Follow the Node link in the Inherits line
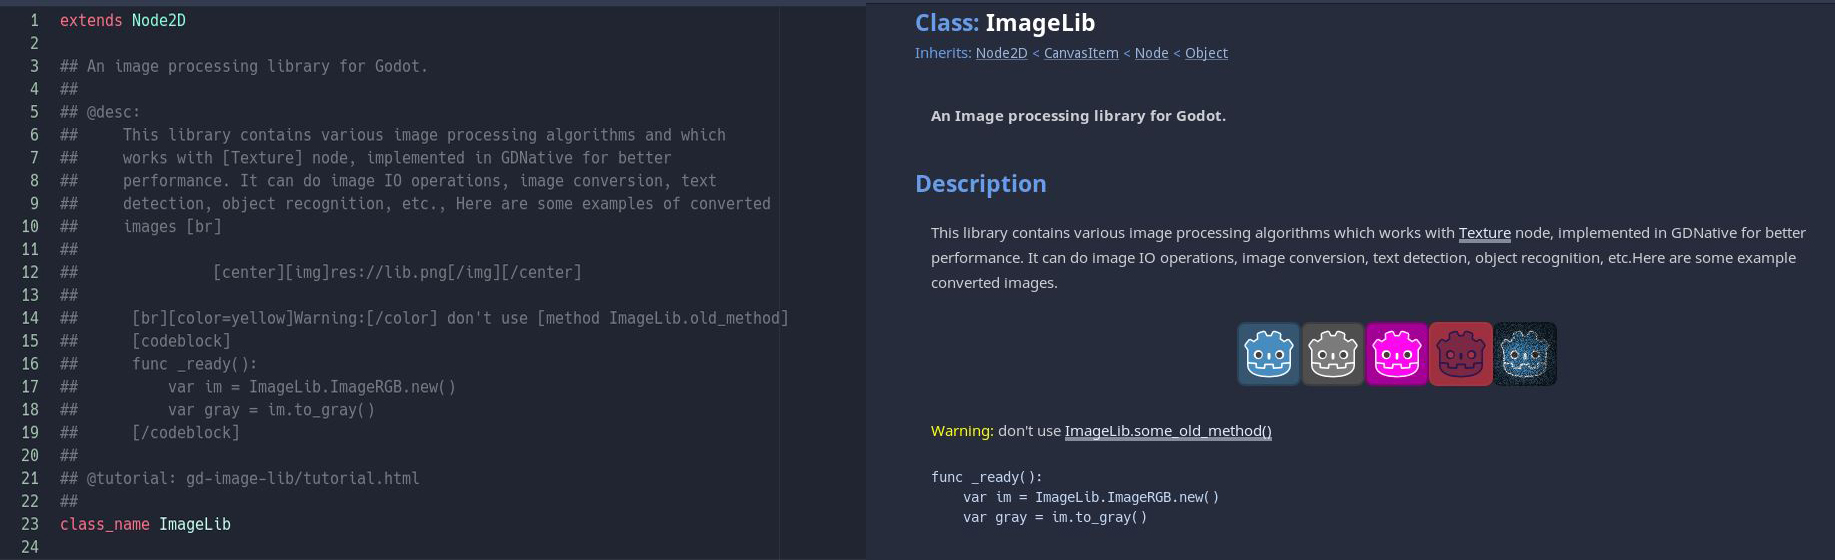This screenshot has height=560, width=1835. click(x=1151, y=53)
